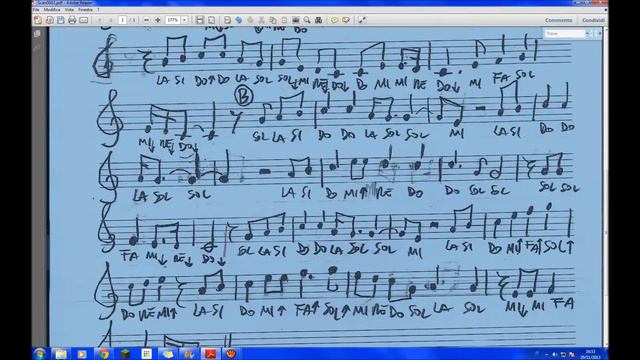This screenshot has width=640, height=360.
Task: Click the envelope email icon
Action: pyautogui.click(x=83, y=20)
